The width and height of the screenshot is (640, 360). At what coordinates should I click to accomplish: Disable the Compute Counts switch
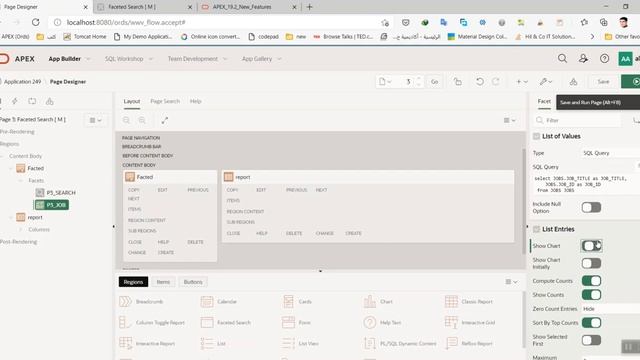pyautogui.click(x=591, y=281)
